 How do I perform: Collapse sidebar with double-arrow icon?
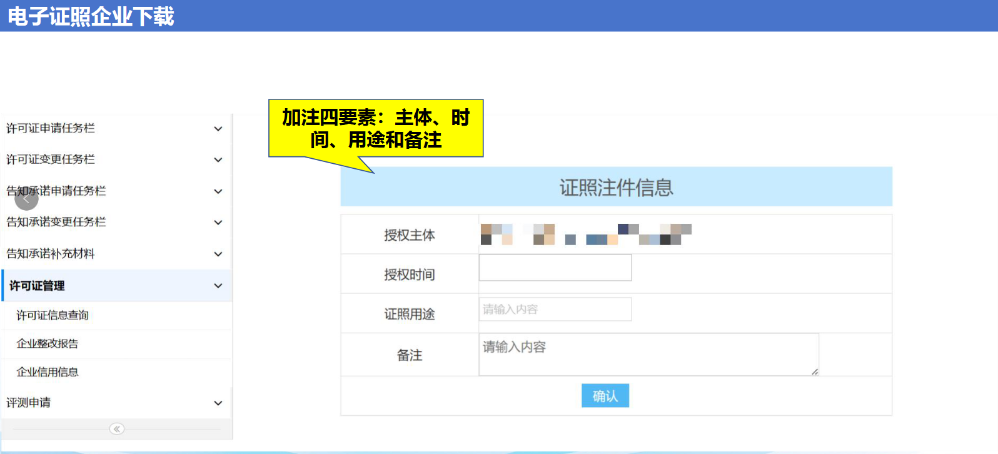[117, 429]
